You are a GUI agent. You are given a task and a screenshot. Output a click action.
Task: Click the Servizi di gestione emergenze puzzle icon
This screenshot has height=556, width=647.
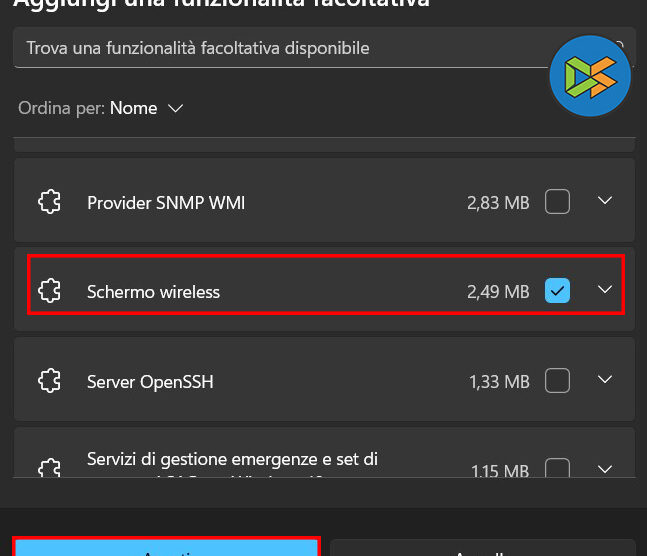[x=49, y=468]
